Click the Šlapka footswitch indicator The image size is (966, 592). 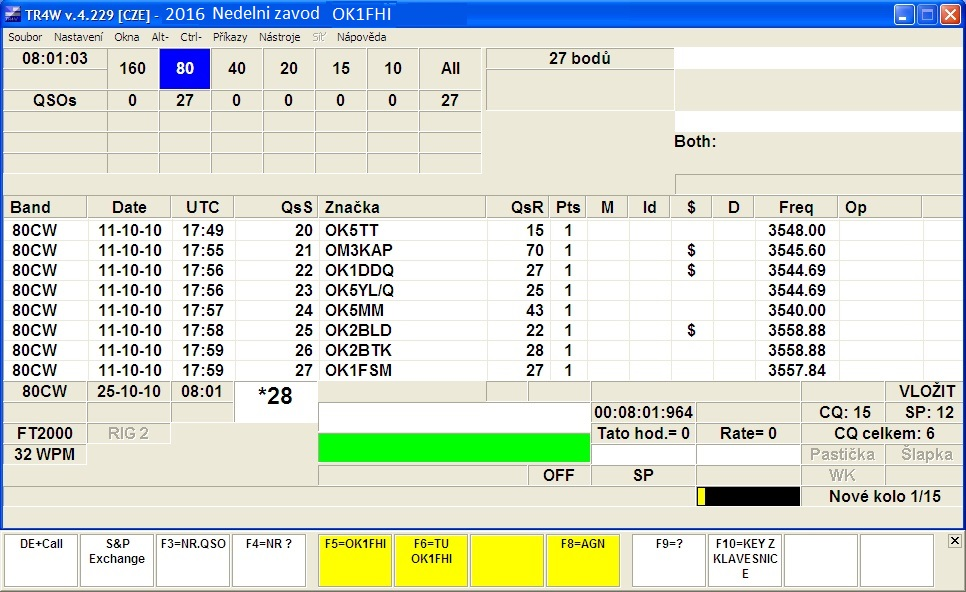pos(926,454)
